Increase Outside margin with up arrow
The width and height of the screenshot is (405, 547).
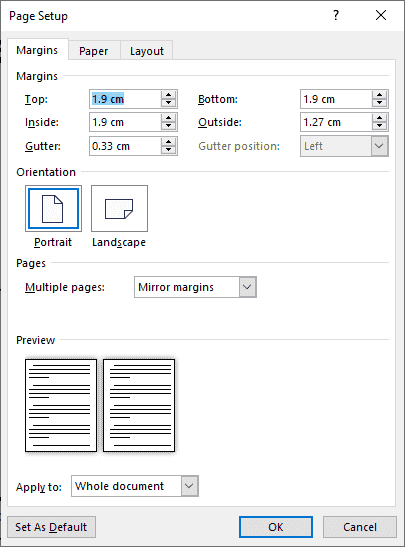tap(380, 118)
